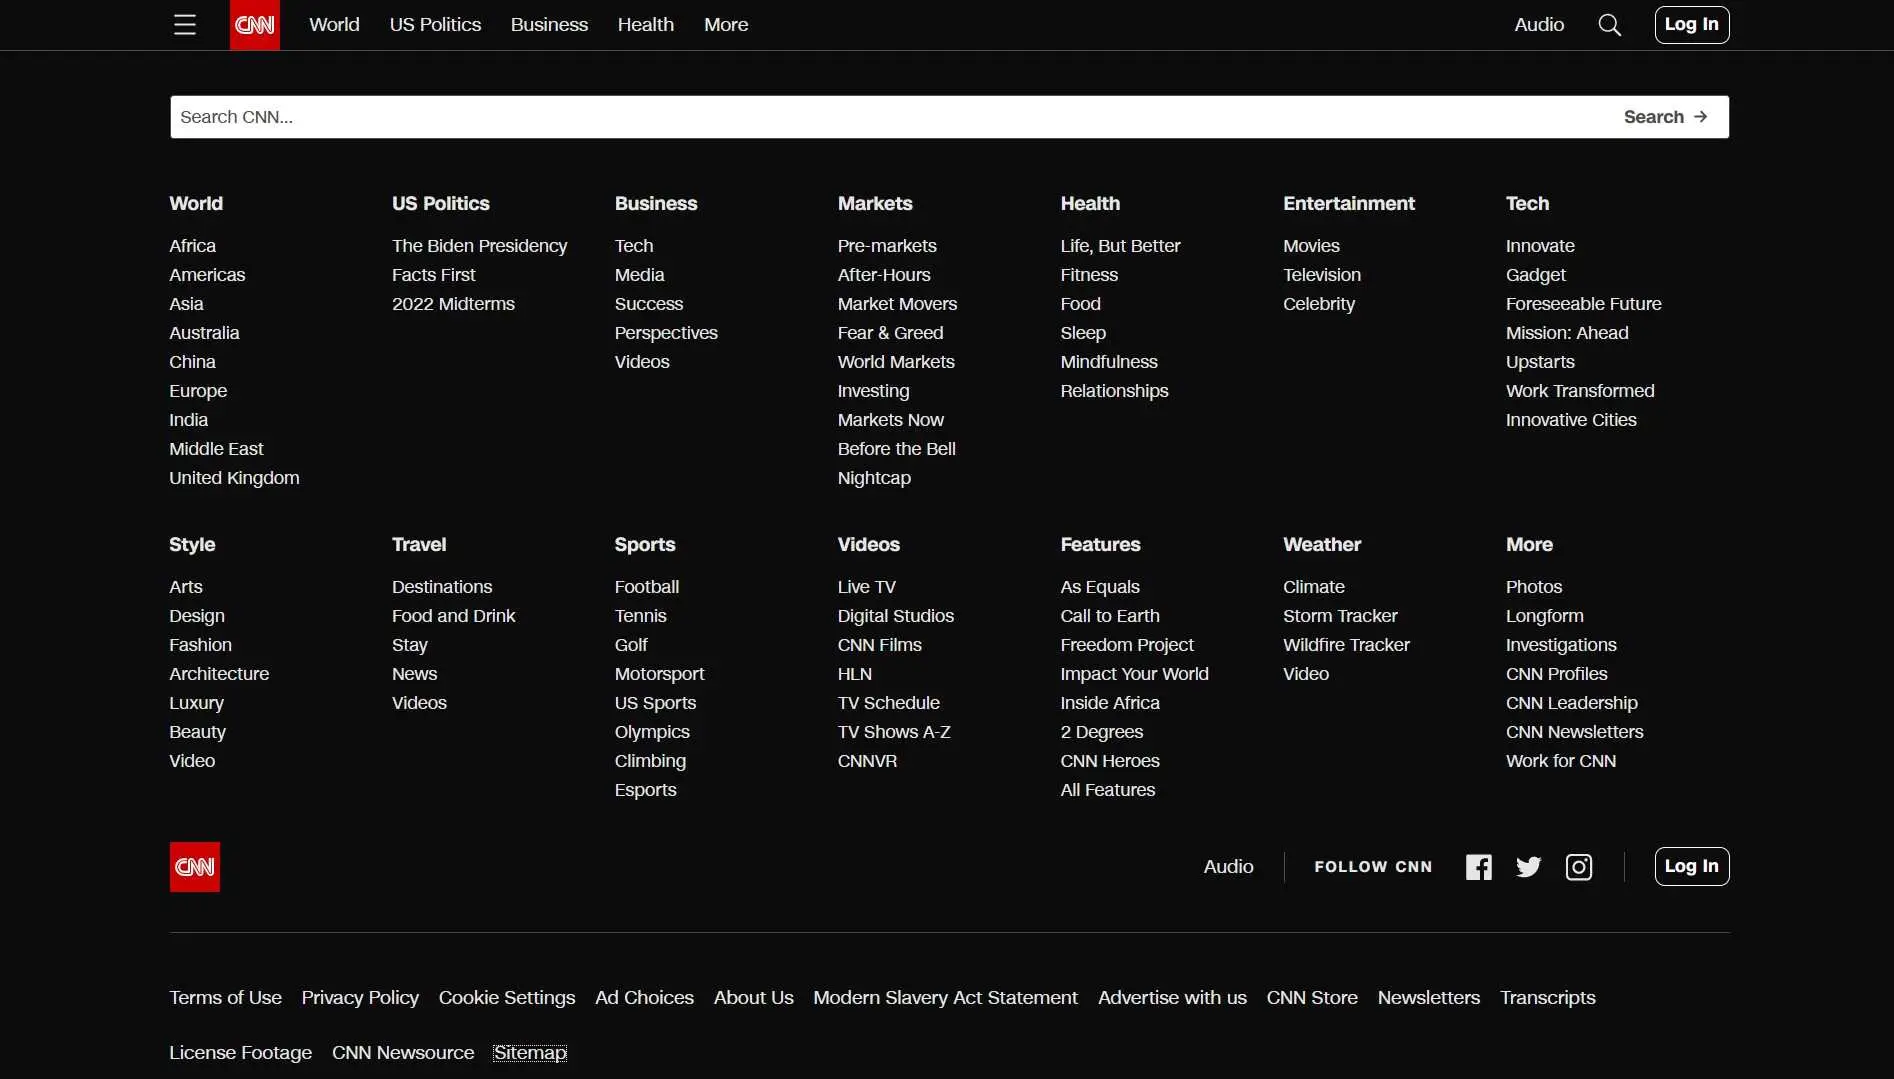Open the Audio section near the footer
The image size is (1894, 1079).
[x=1229, y=866]
